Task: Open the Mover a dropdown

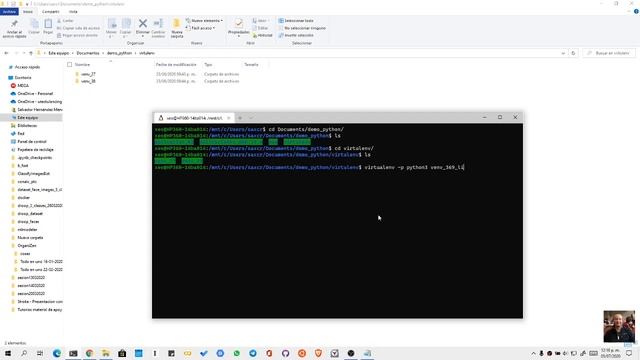Action: [111, 29]
